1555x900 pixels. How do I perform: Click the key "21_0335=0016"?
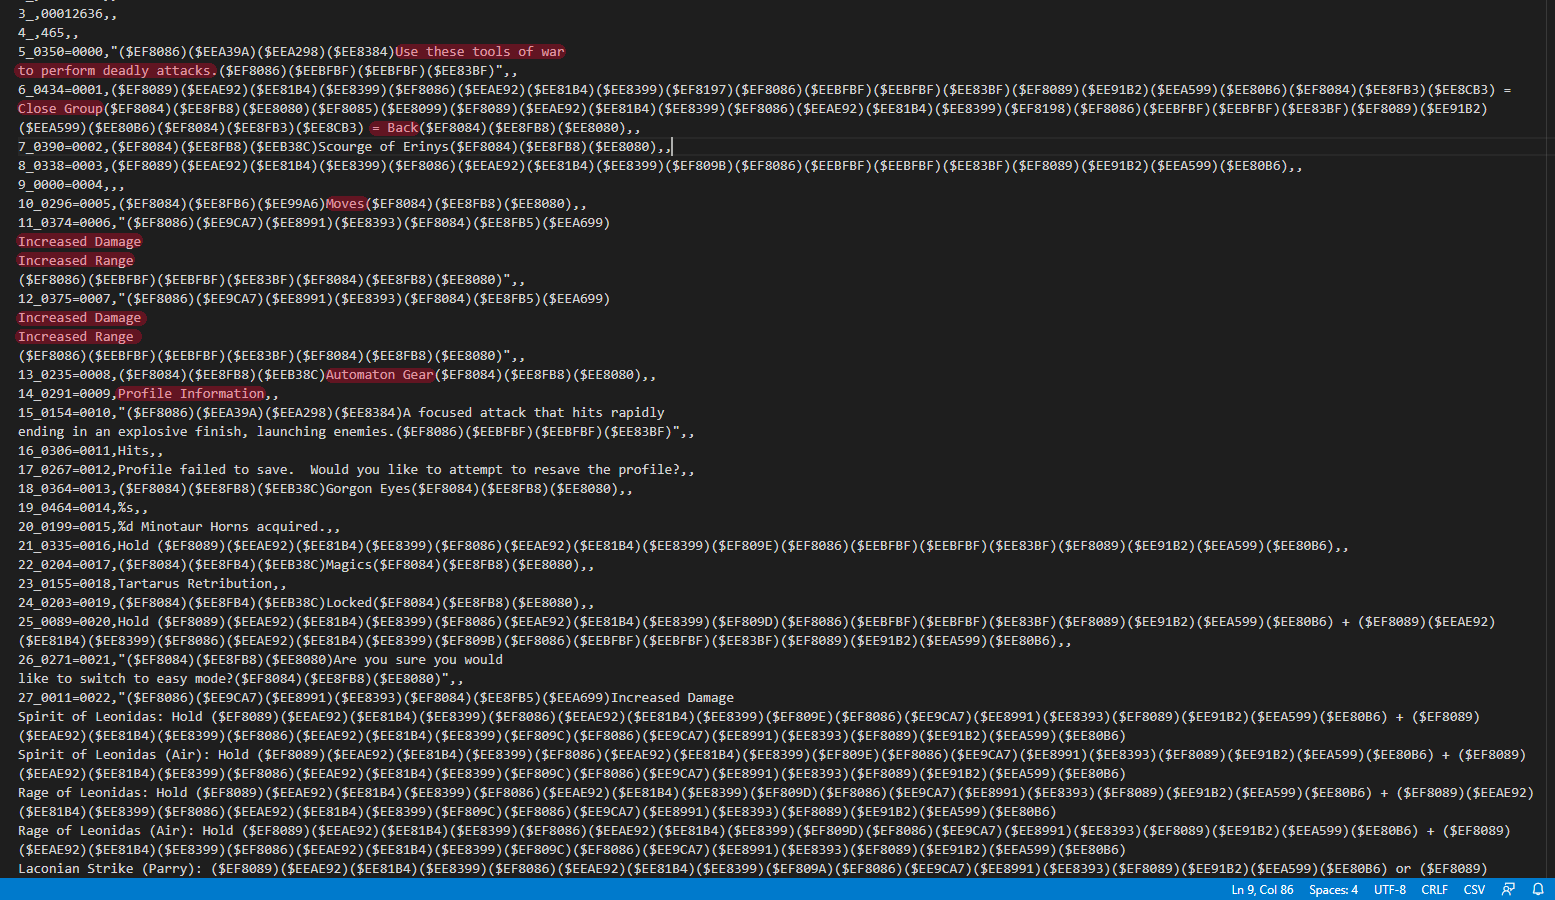(64, 546)
